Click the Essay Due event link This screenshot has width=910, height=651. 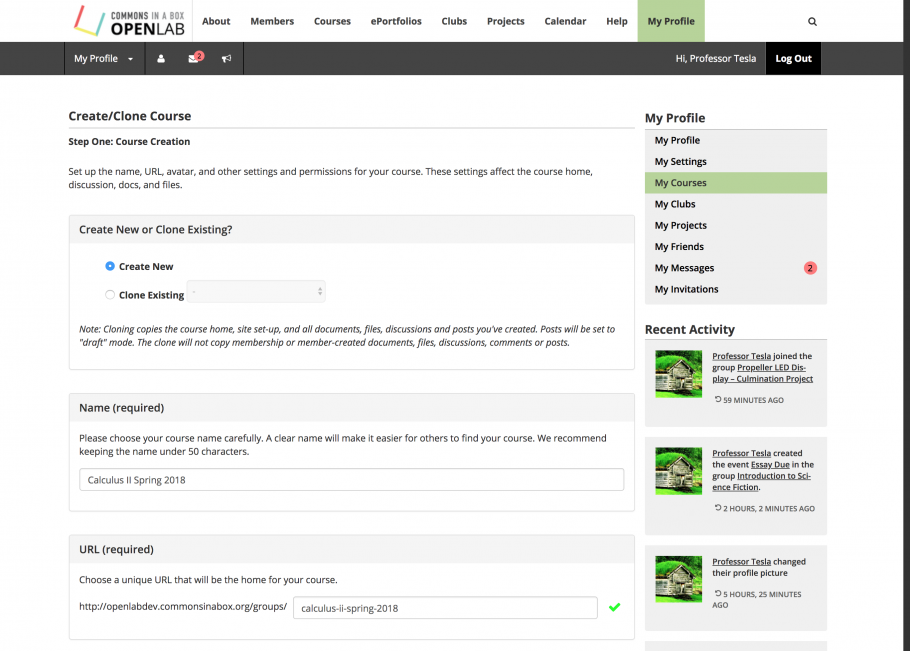[770, 465]
